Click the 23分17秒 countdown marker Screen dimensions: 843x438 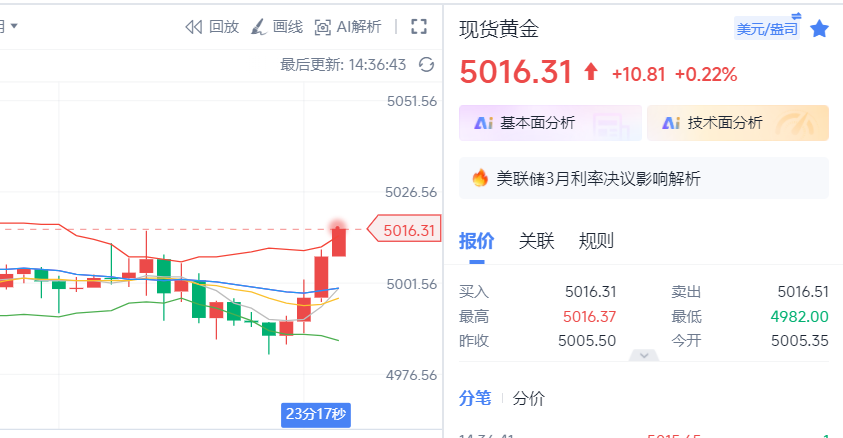coord(316,415)
